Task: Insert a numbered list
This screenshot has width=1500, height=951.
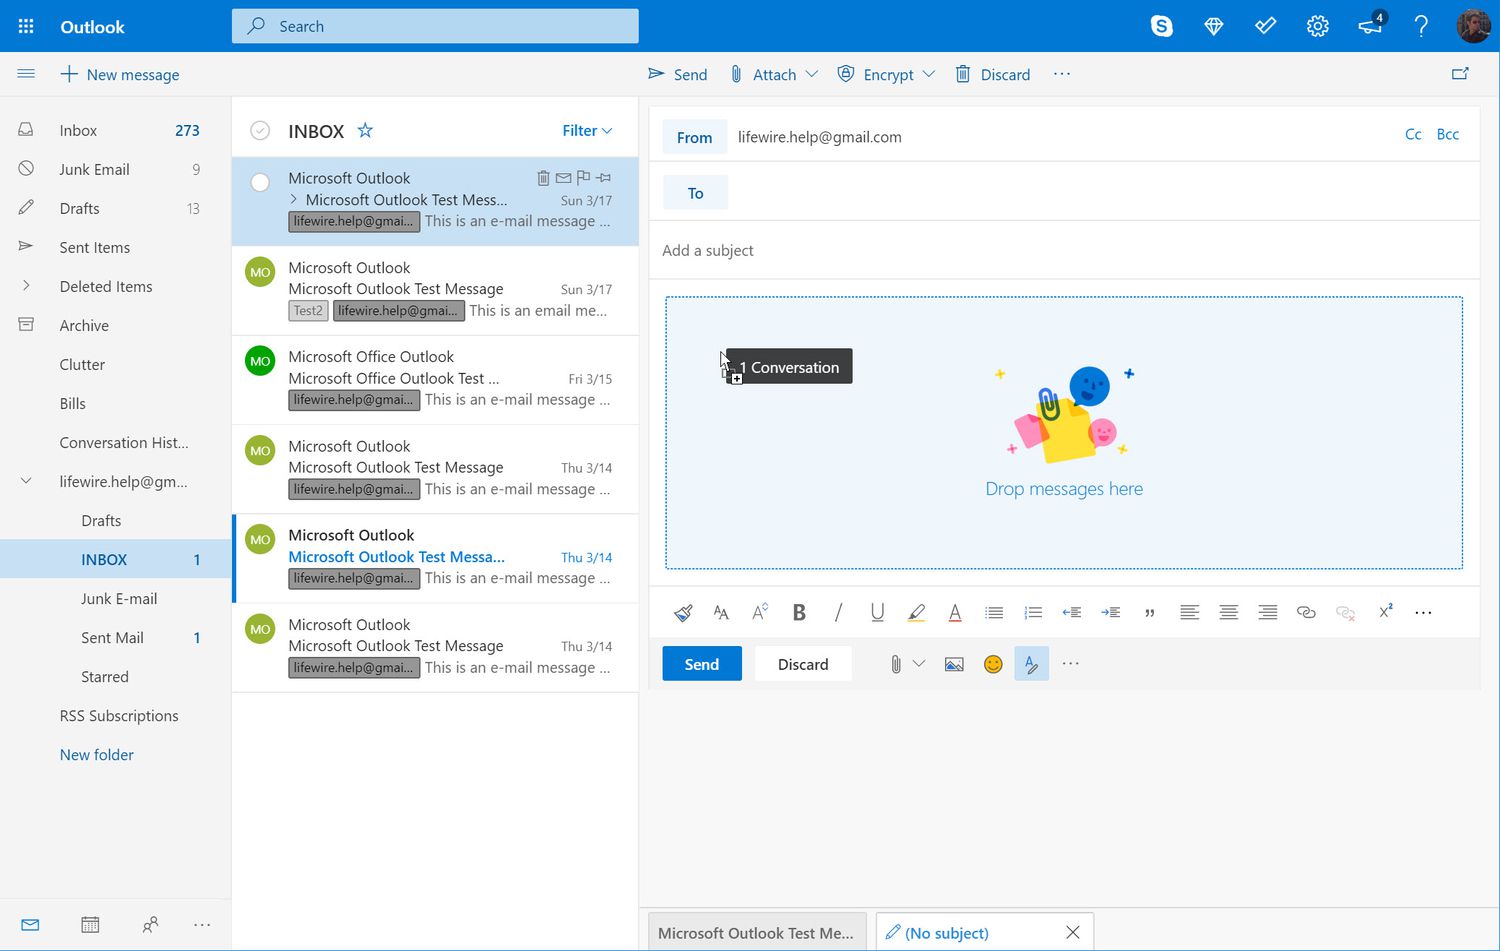Action: pos(1033,612)
